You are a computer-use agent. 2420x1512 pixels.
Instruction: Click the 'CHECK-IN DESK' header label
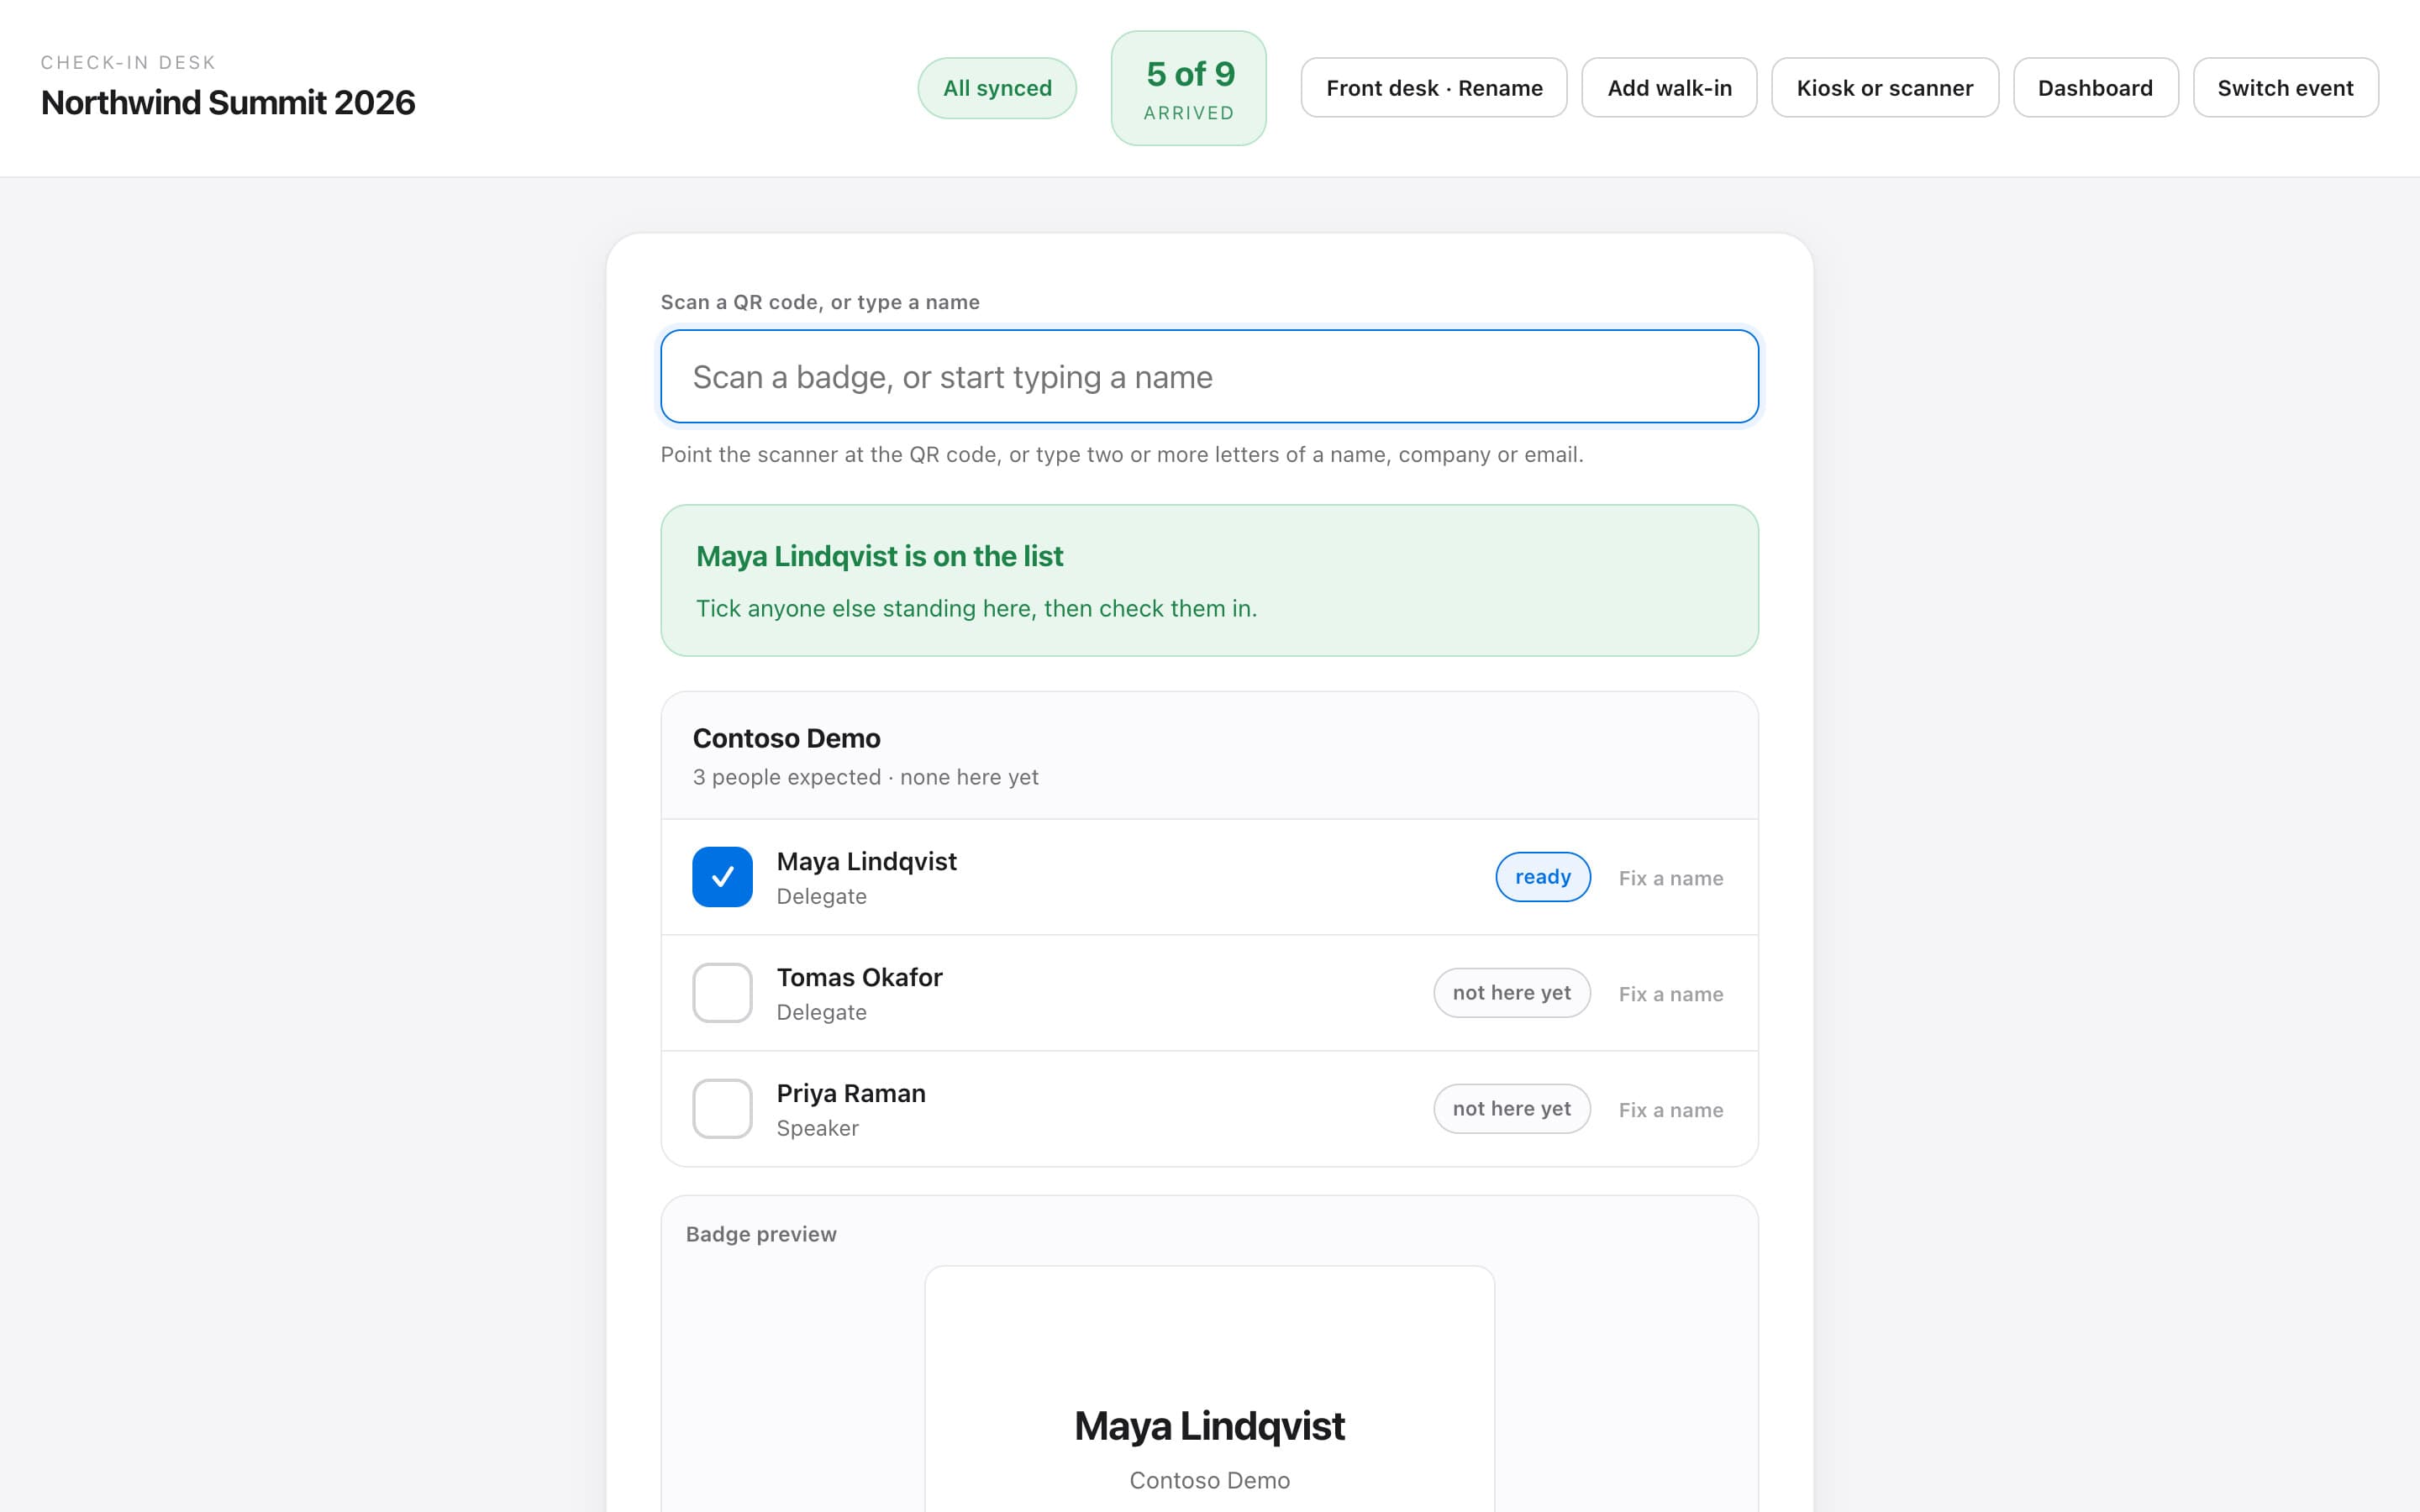tap(128, 62)
